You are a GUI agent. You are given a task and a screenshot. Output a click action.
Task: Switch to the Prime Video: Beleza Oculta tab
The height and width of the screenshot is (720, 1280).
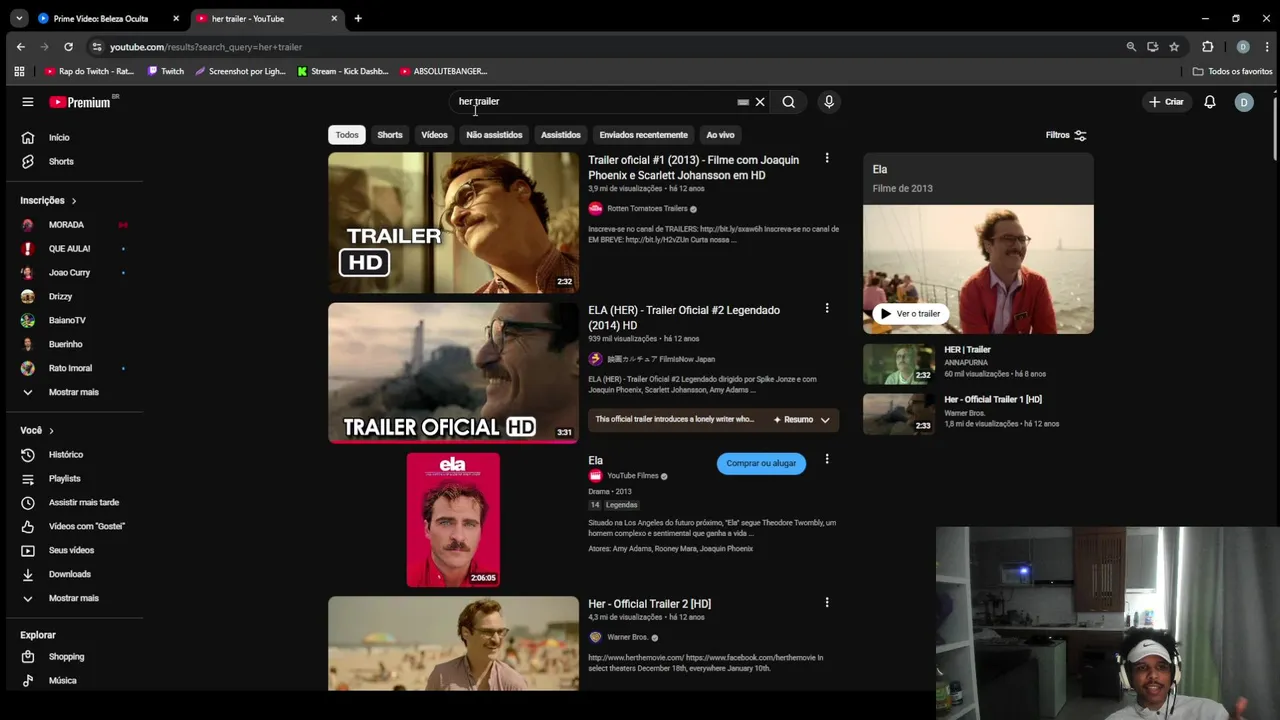click(100, 18)
